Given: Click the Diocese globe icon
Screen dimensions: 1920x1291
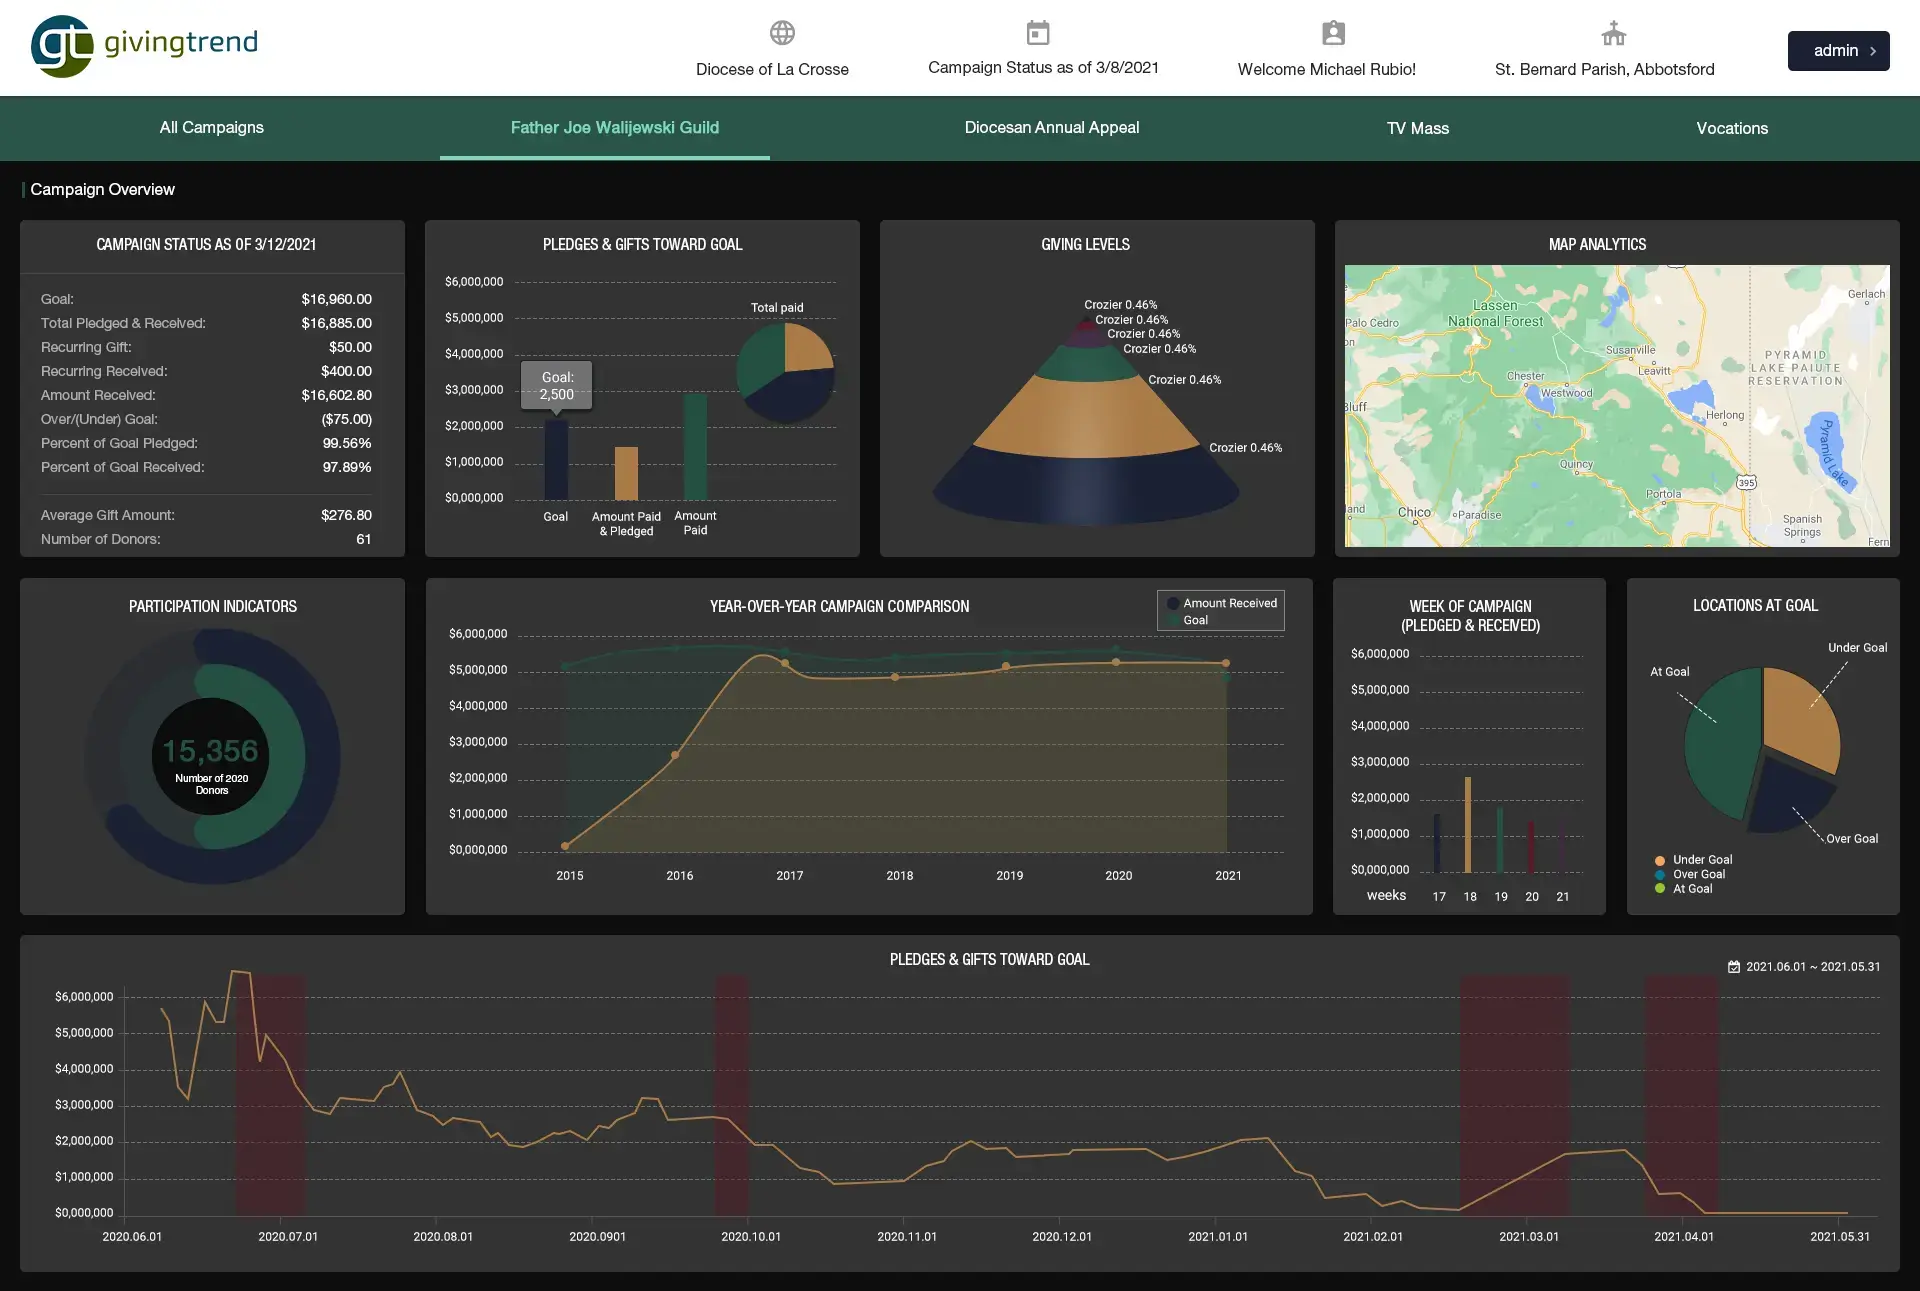Looking at the screenshot, I should pyautogui.click(x=782, y=33).
